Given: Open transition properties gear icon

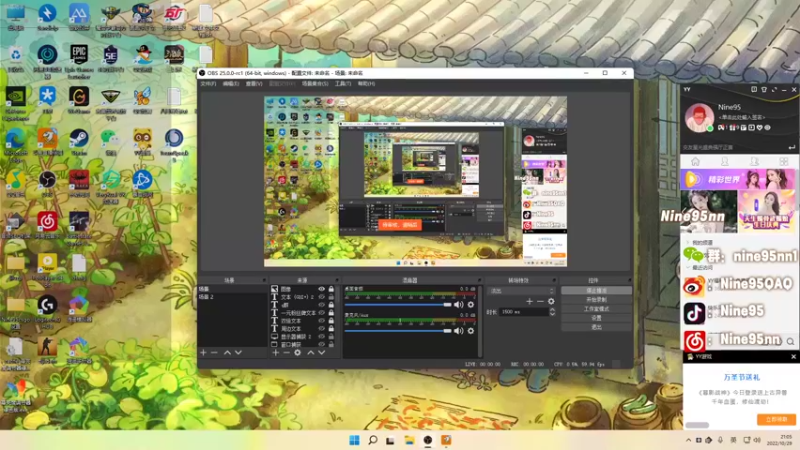Looking at the screenshot, I should click(x=551, y=302).
